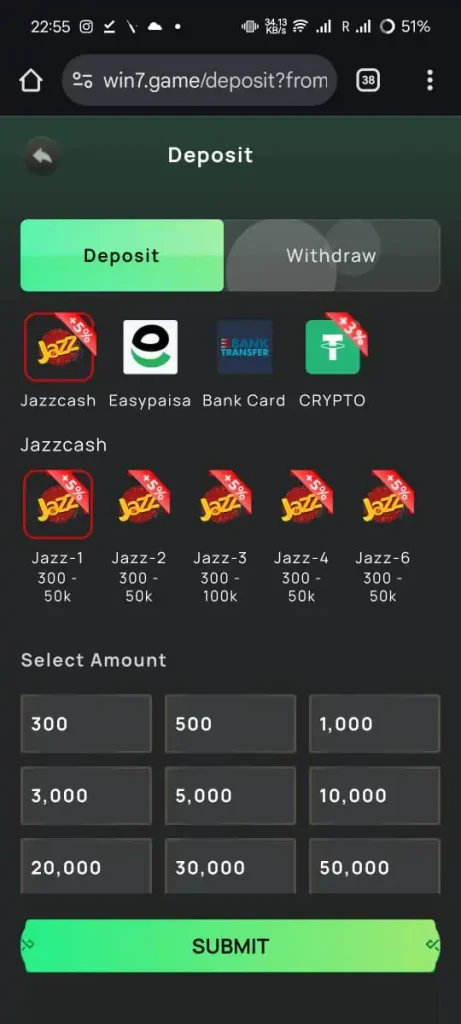The height and width of the screenshot is (1024, 461).
Task: Open the browser three-dot menu
Action: [x=430, y=80]
